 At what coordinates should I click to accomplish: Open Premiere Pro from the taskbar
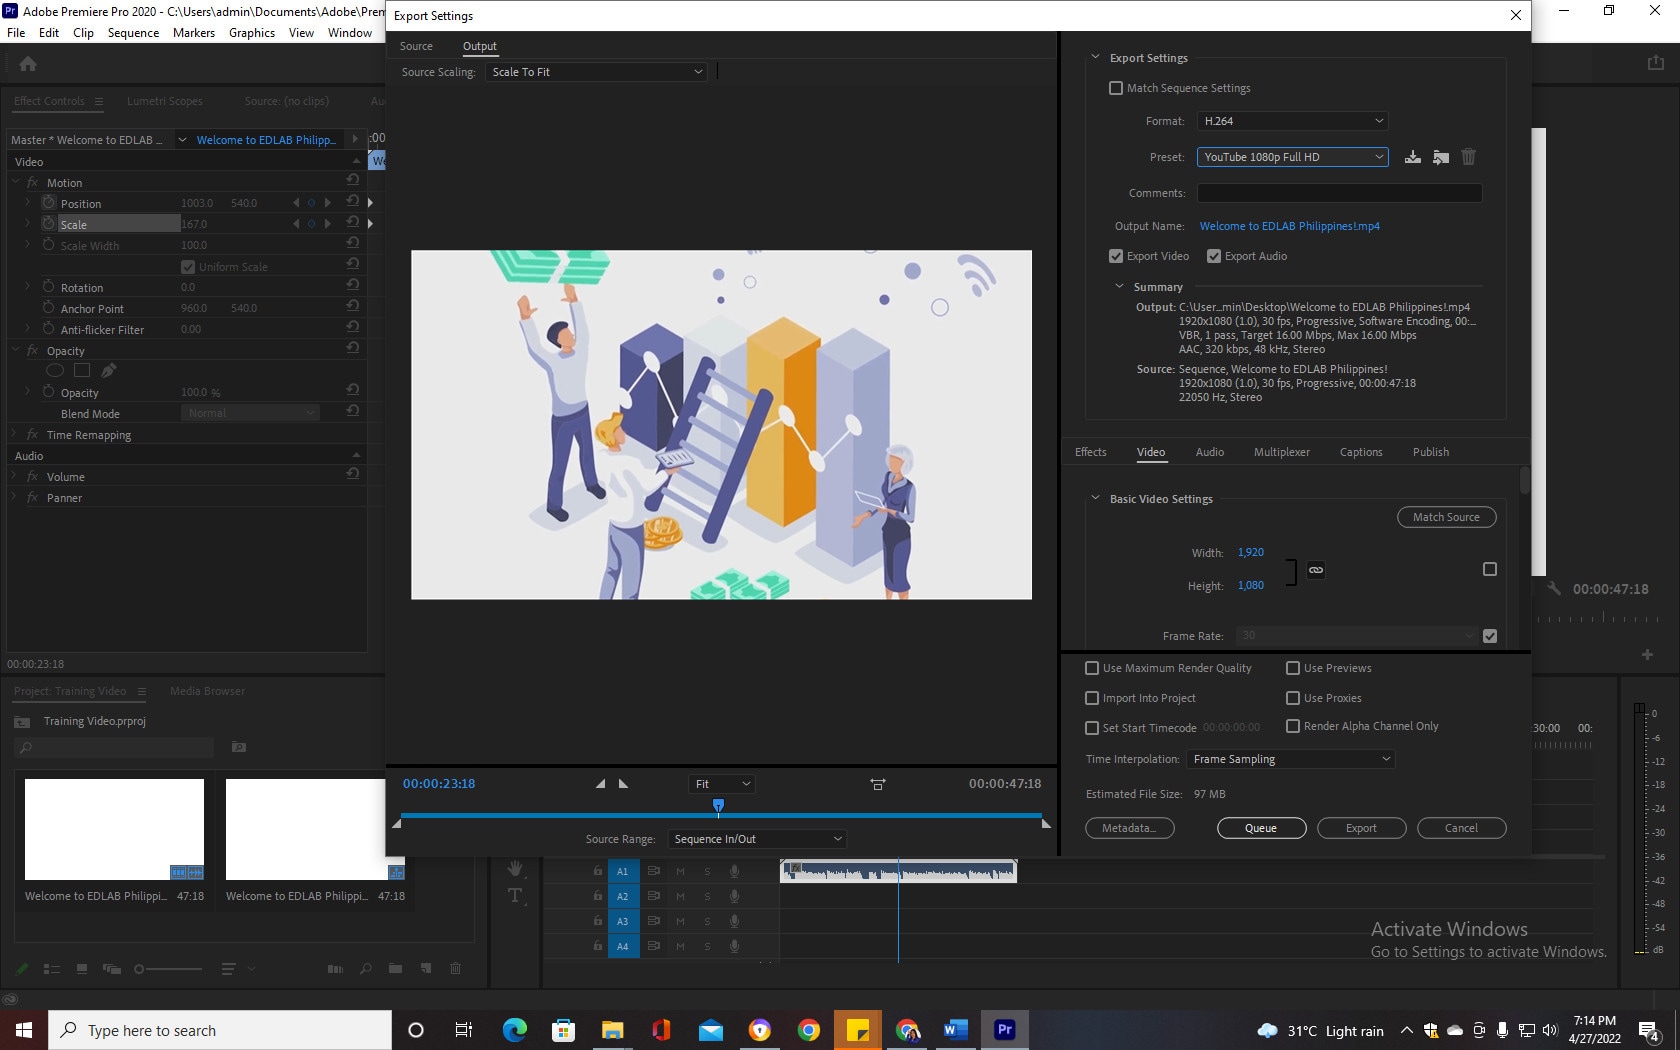click(1004, 1029)
